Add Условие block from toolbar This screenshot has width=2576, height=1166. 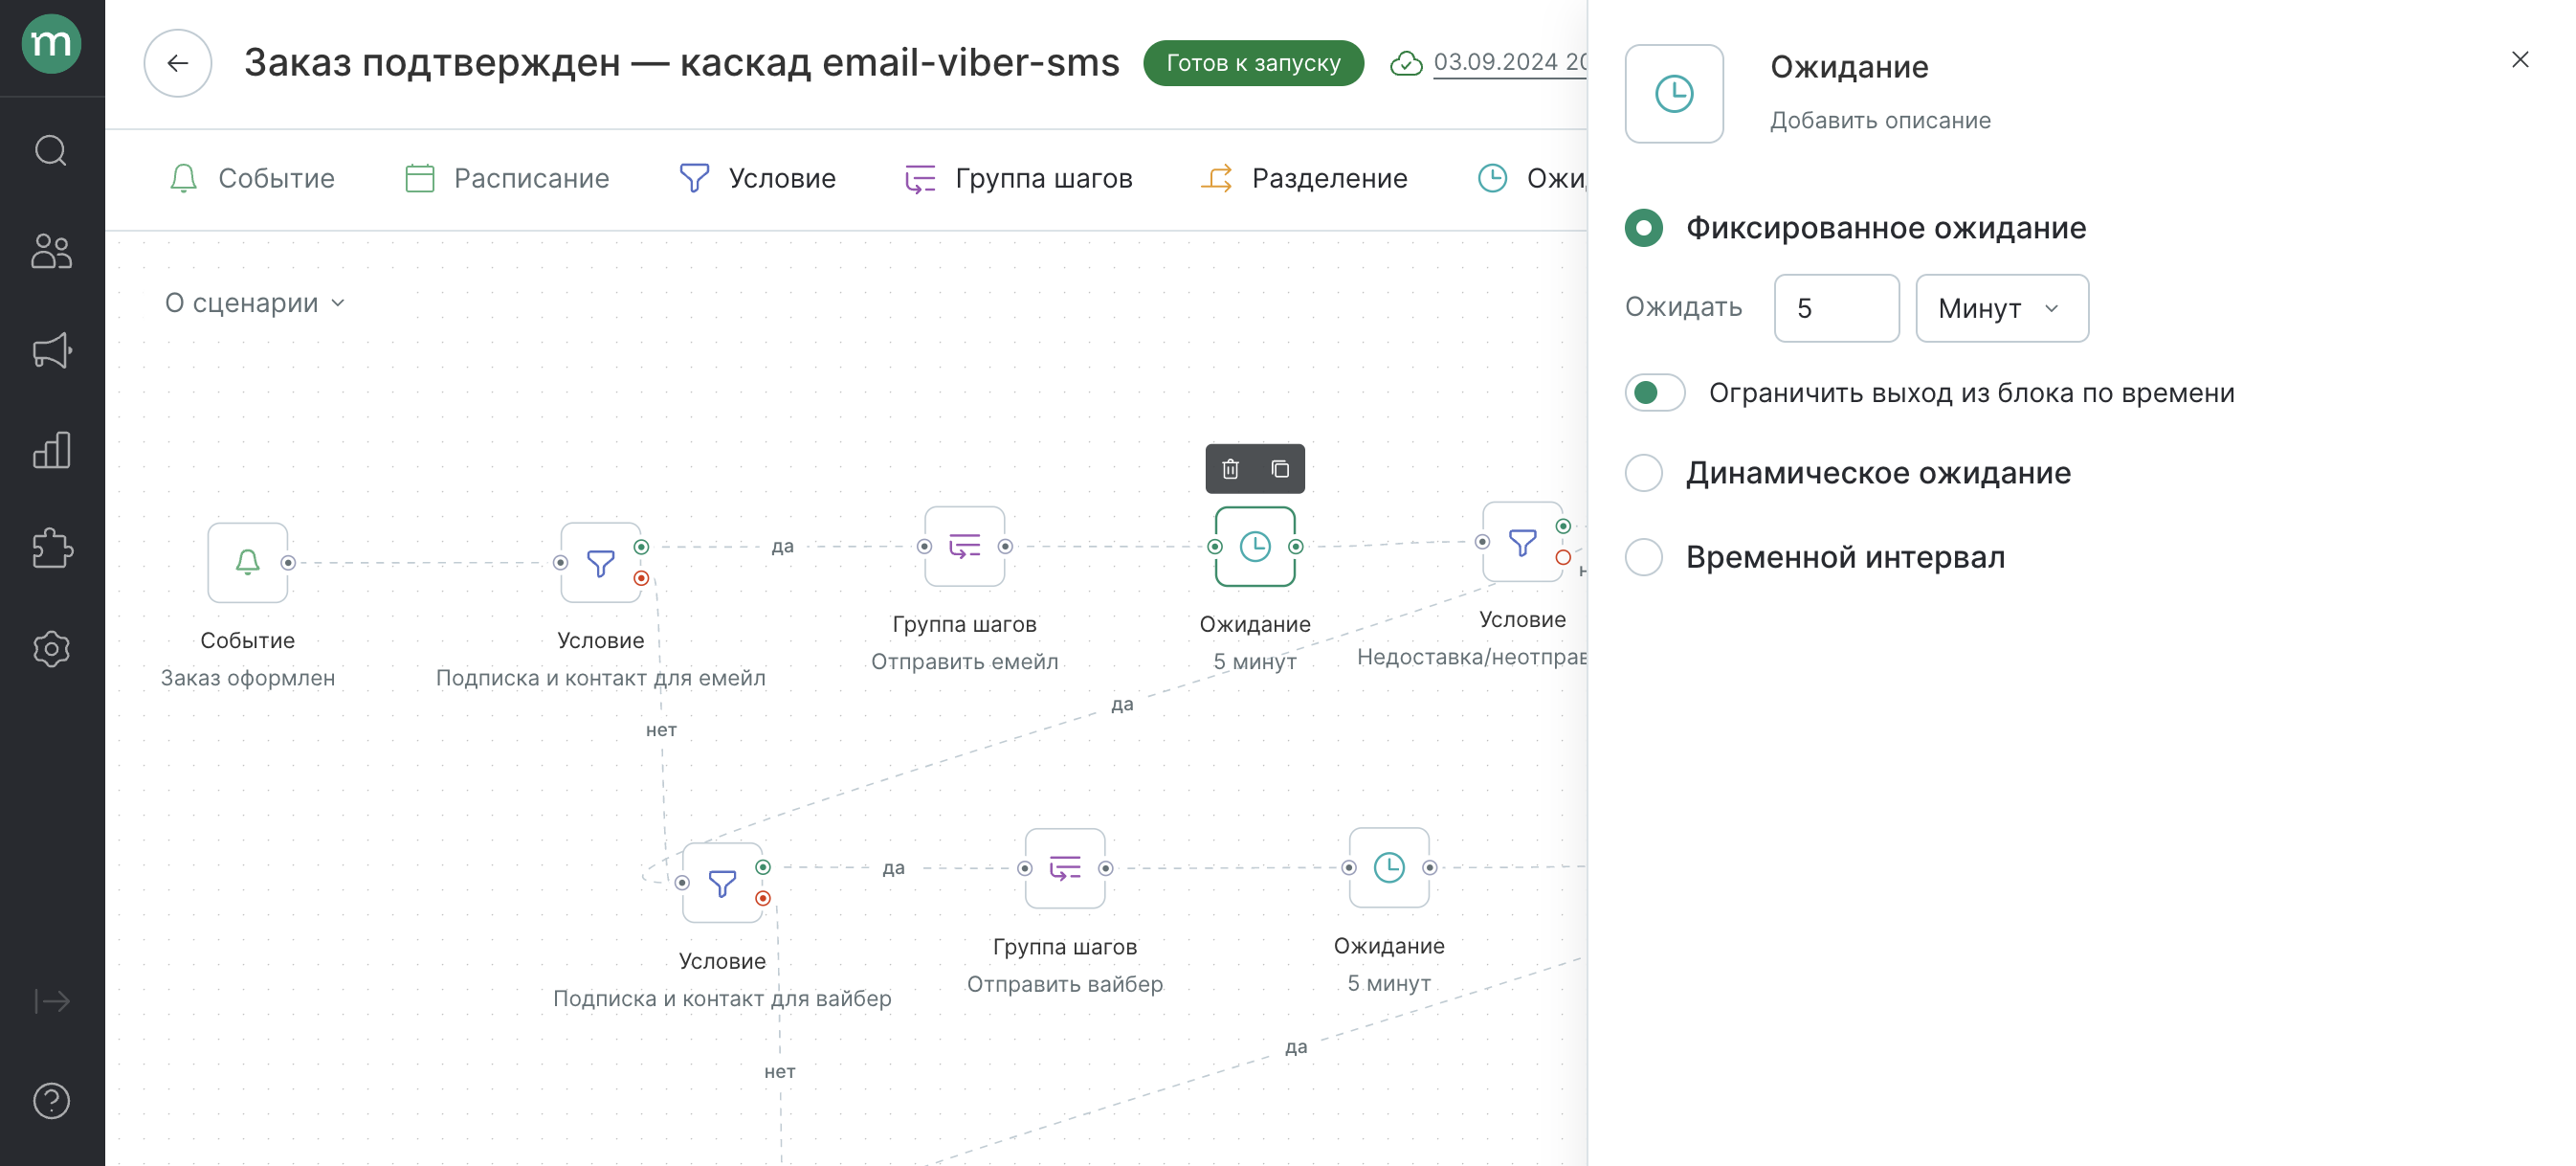point(757,178)
